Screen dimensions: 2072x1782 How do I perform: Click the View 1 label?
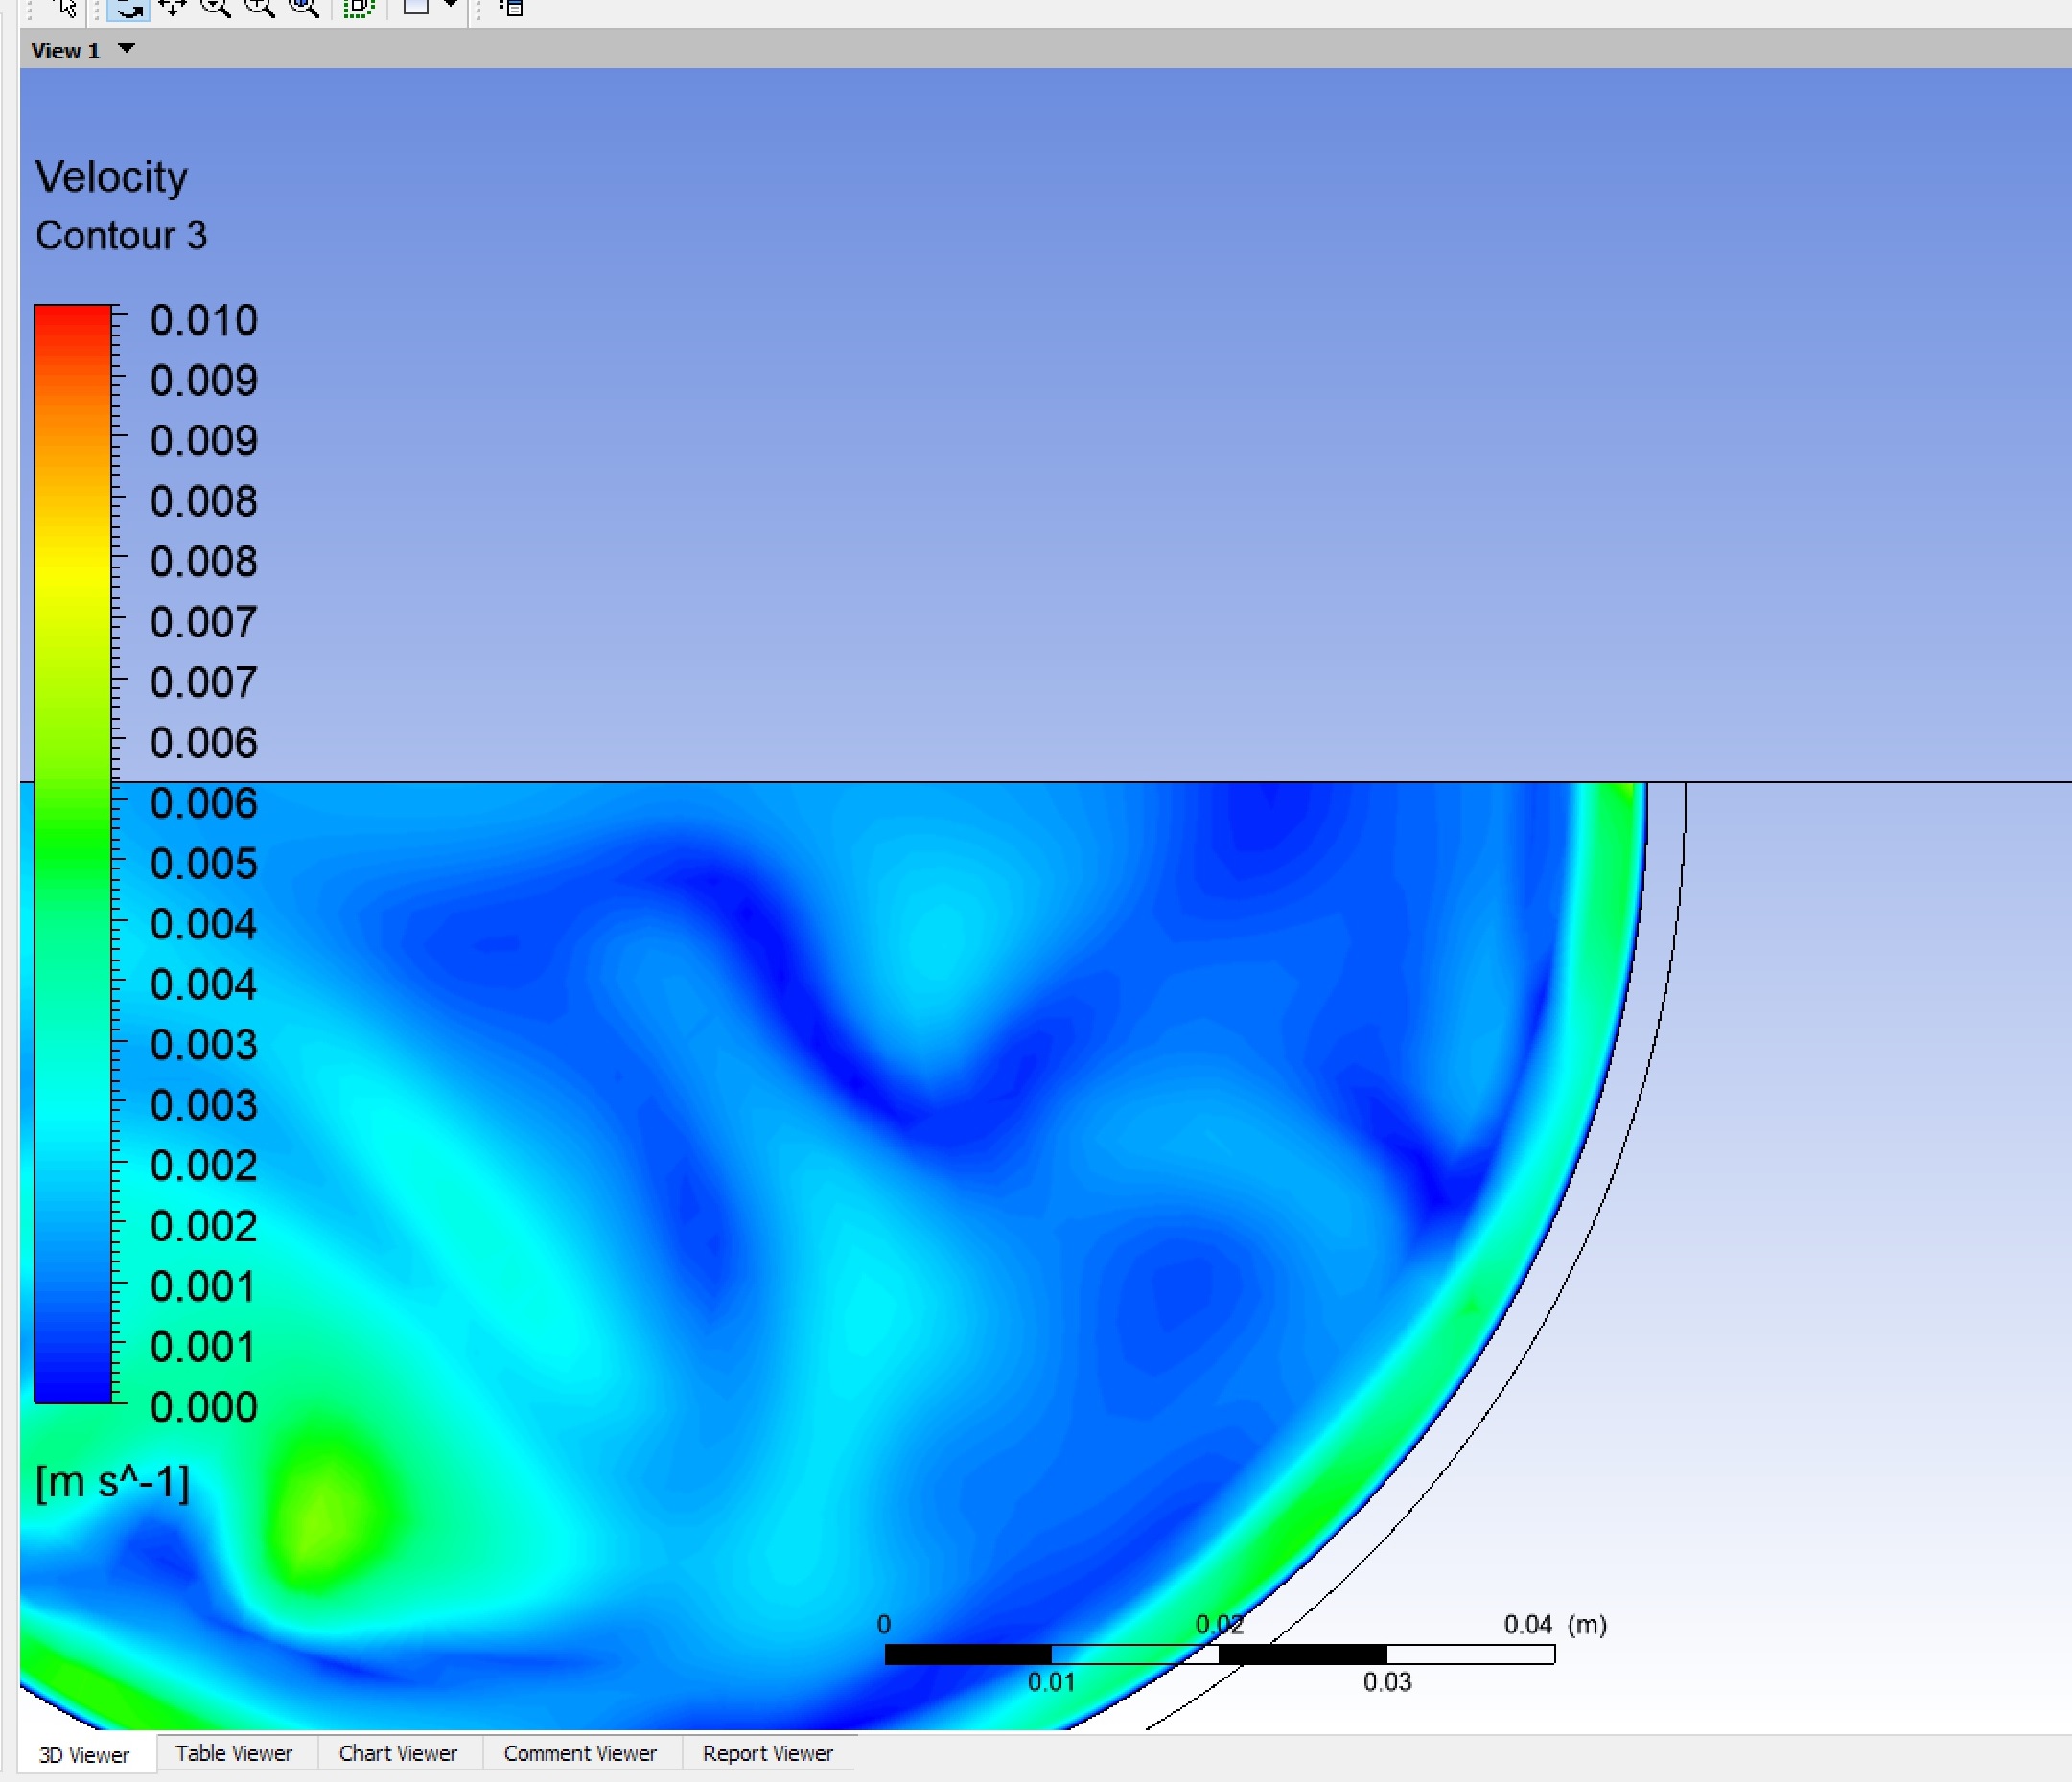pyautogui.click(x=65, y=51)
